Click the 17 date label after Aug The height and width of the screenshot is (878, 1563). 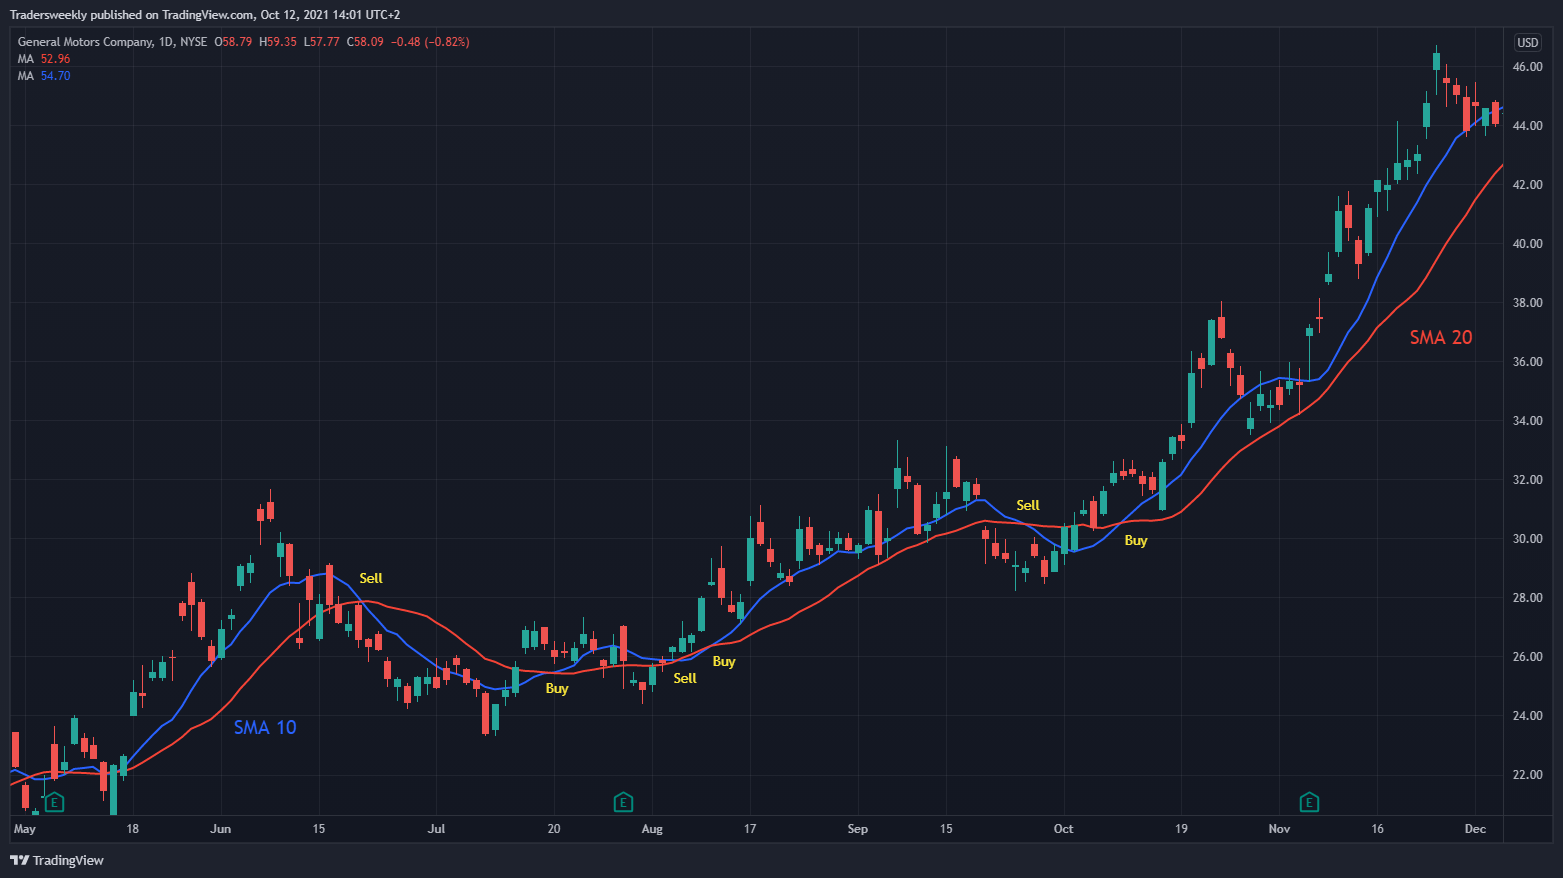point(750,829)
